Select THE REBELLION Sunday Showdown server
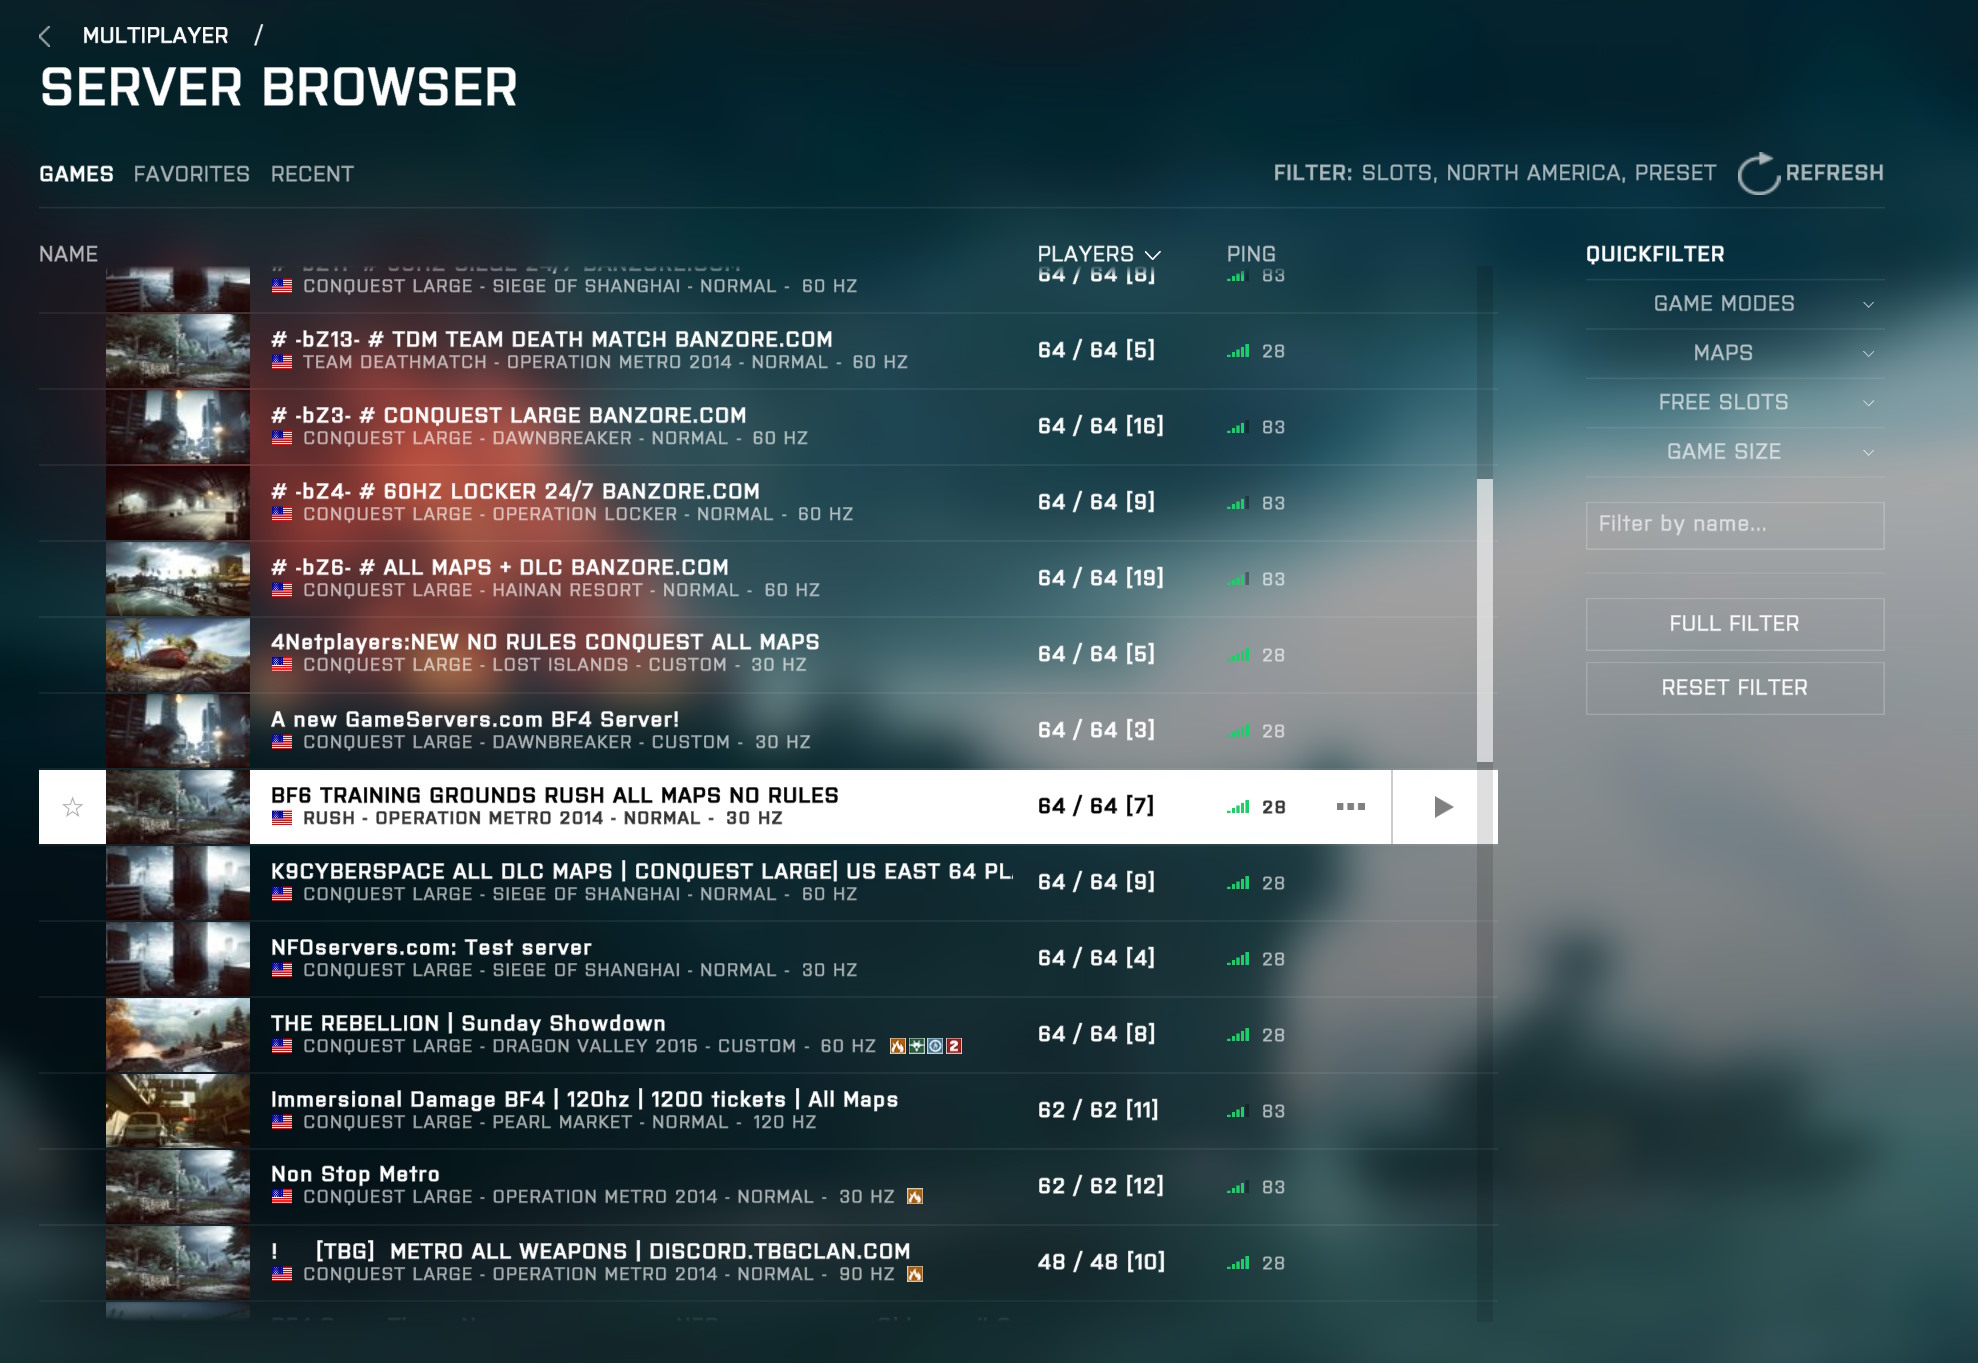The image size is (1978, 1363). pyautogui.click(x=768, y=1035)
